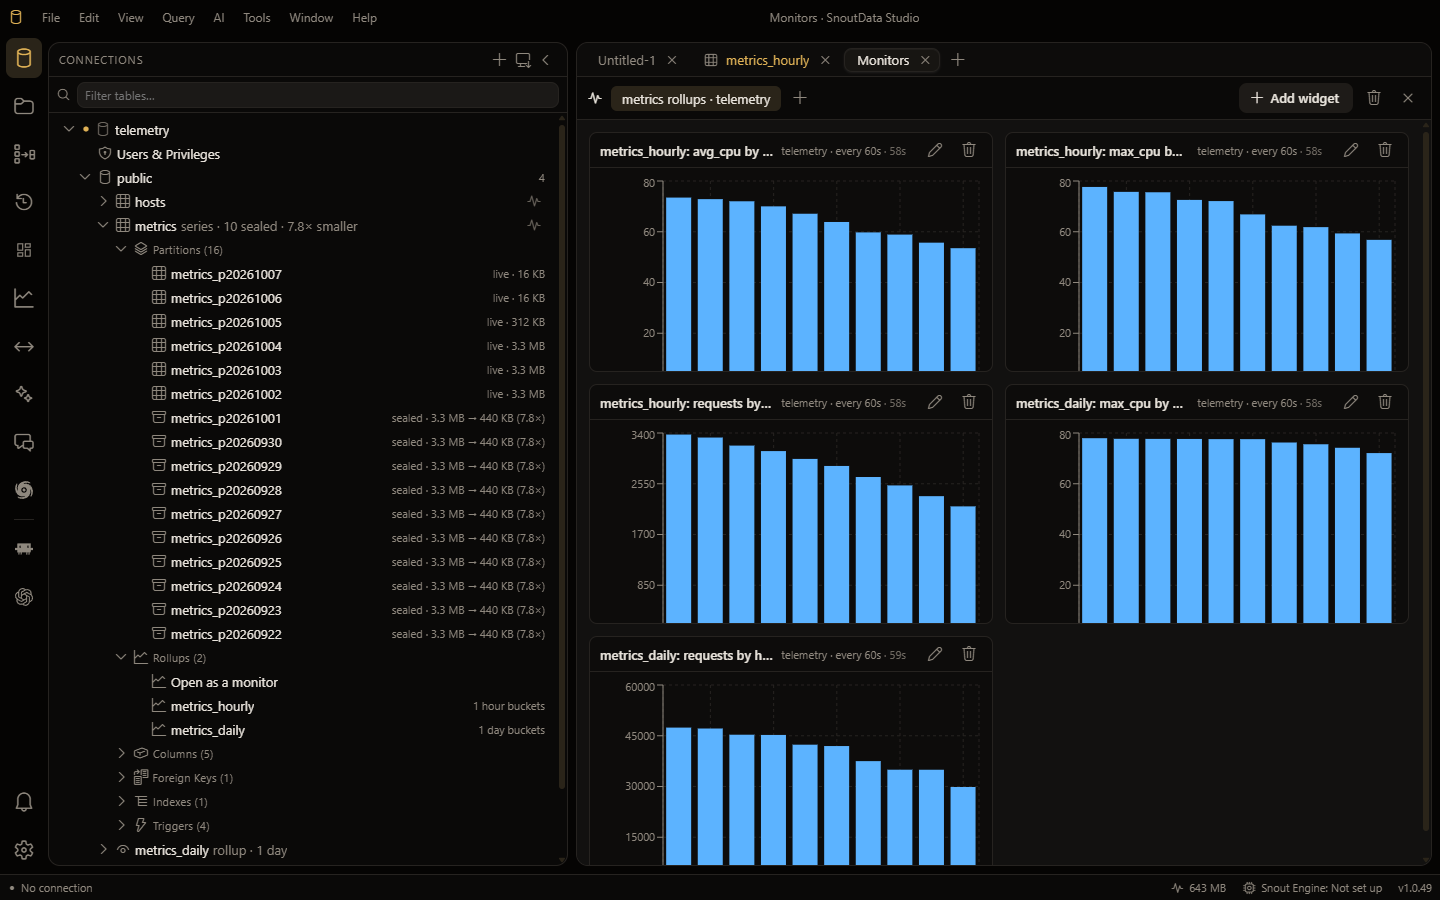1440x900 pixels.
Task: Expand the Triggers (4) node
Action: (x=121, y=825)
